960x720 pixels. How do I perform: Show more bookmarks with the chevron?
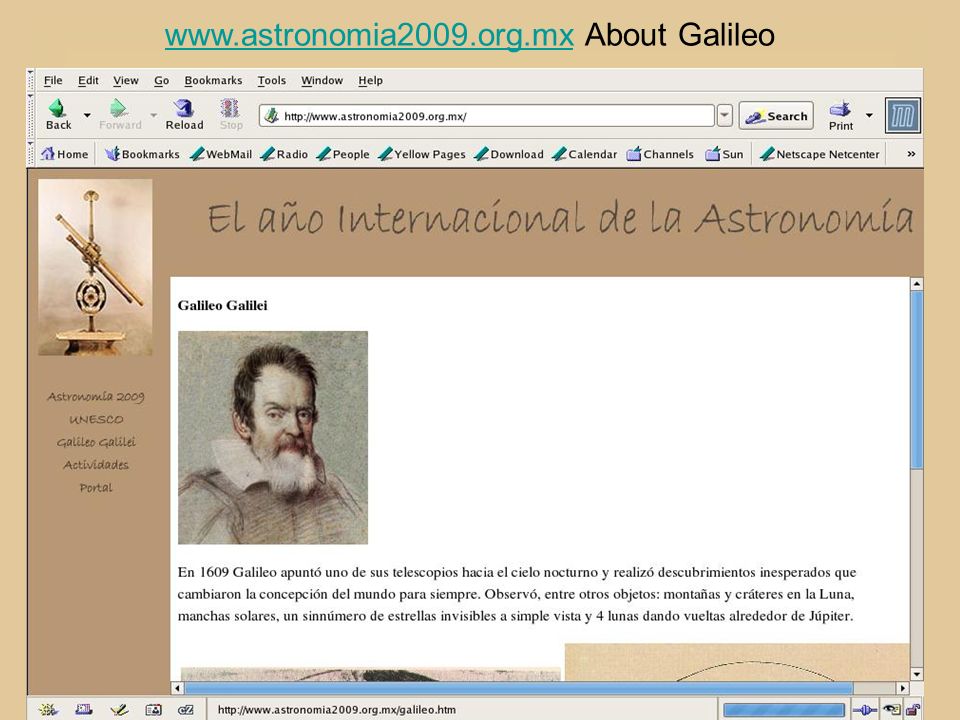tap(911, 154)
